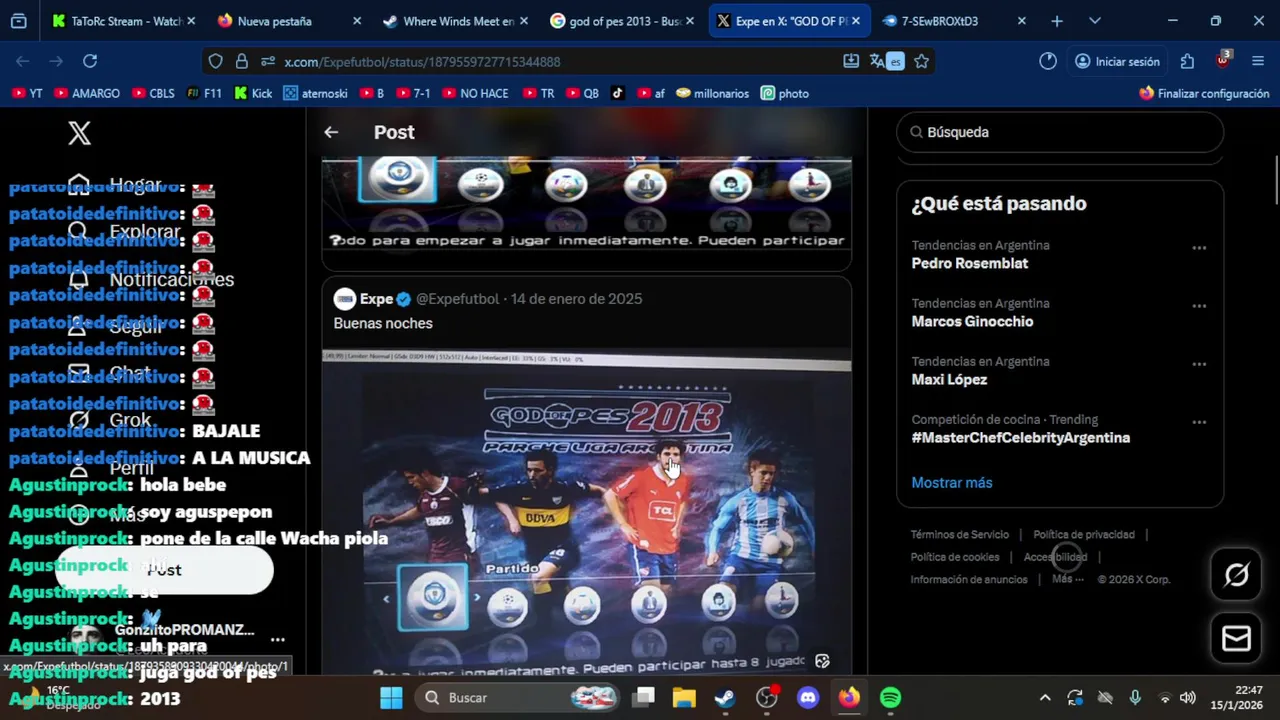
Task: Open the Kick bookmark
Action: [253, 93]
